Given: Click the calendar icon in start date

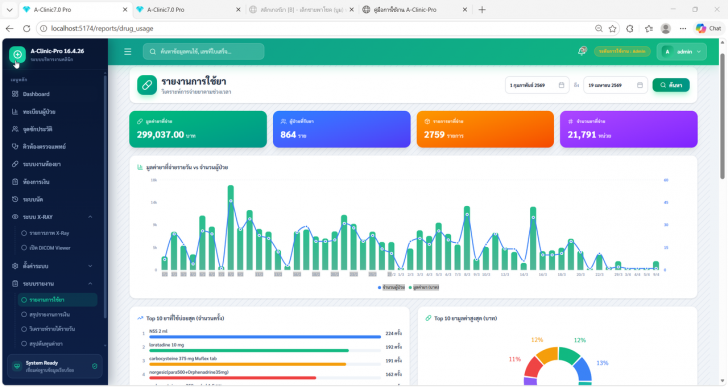Looking at the screenshot, I should pos(561,85).
